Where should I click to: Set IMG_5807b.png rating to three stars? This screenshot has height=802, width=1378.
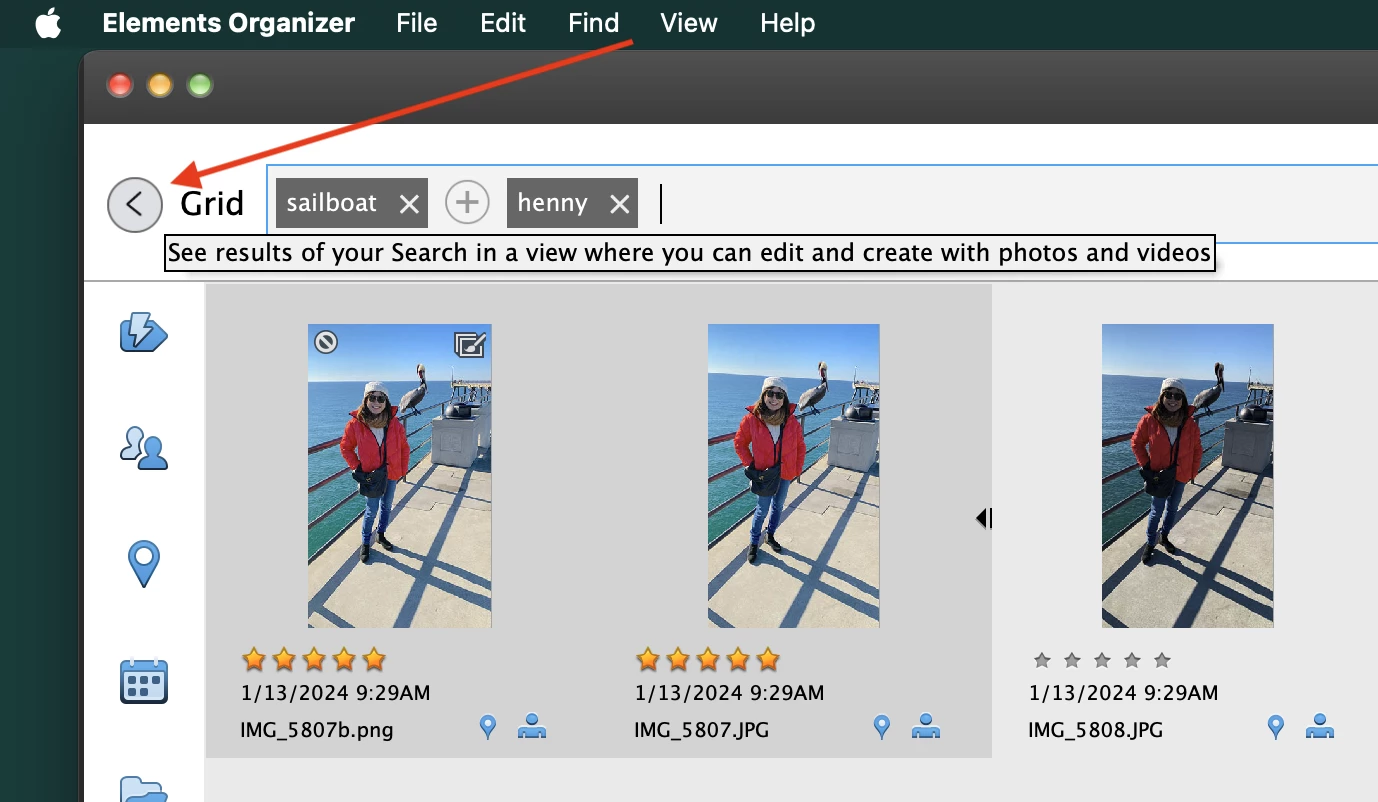click(x=314, y=659)
